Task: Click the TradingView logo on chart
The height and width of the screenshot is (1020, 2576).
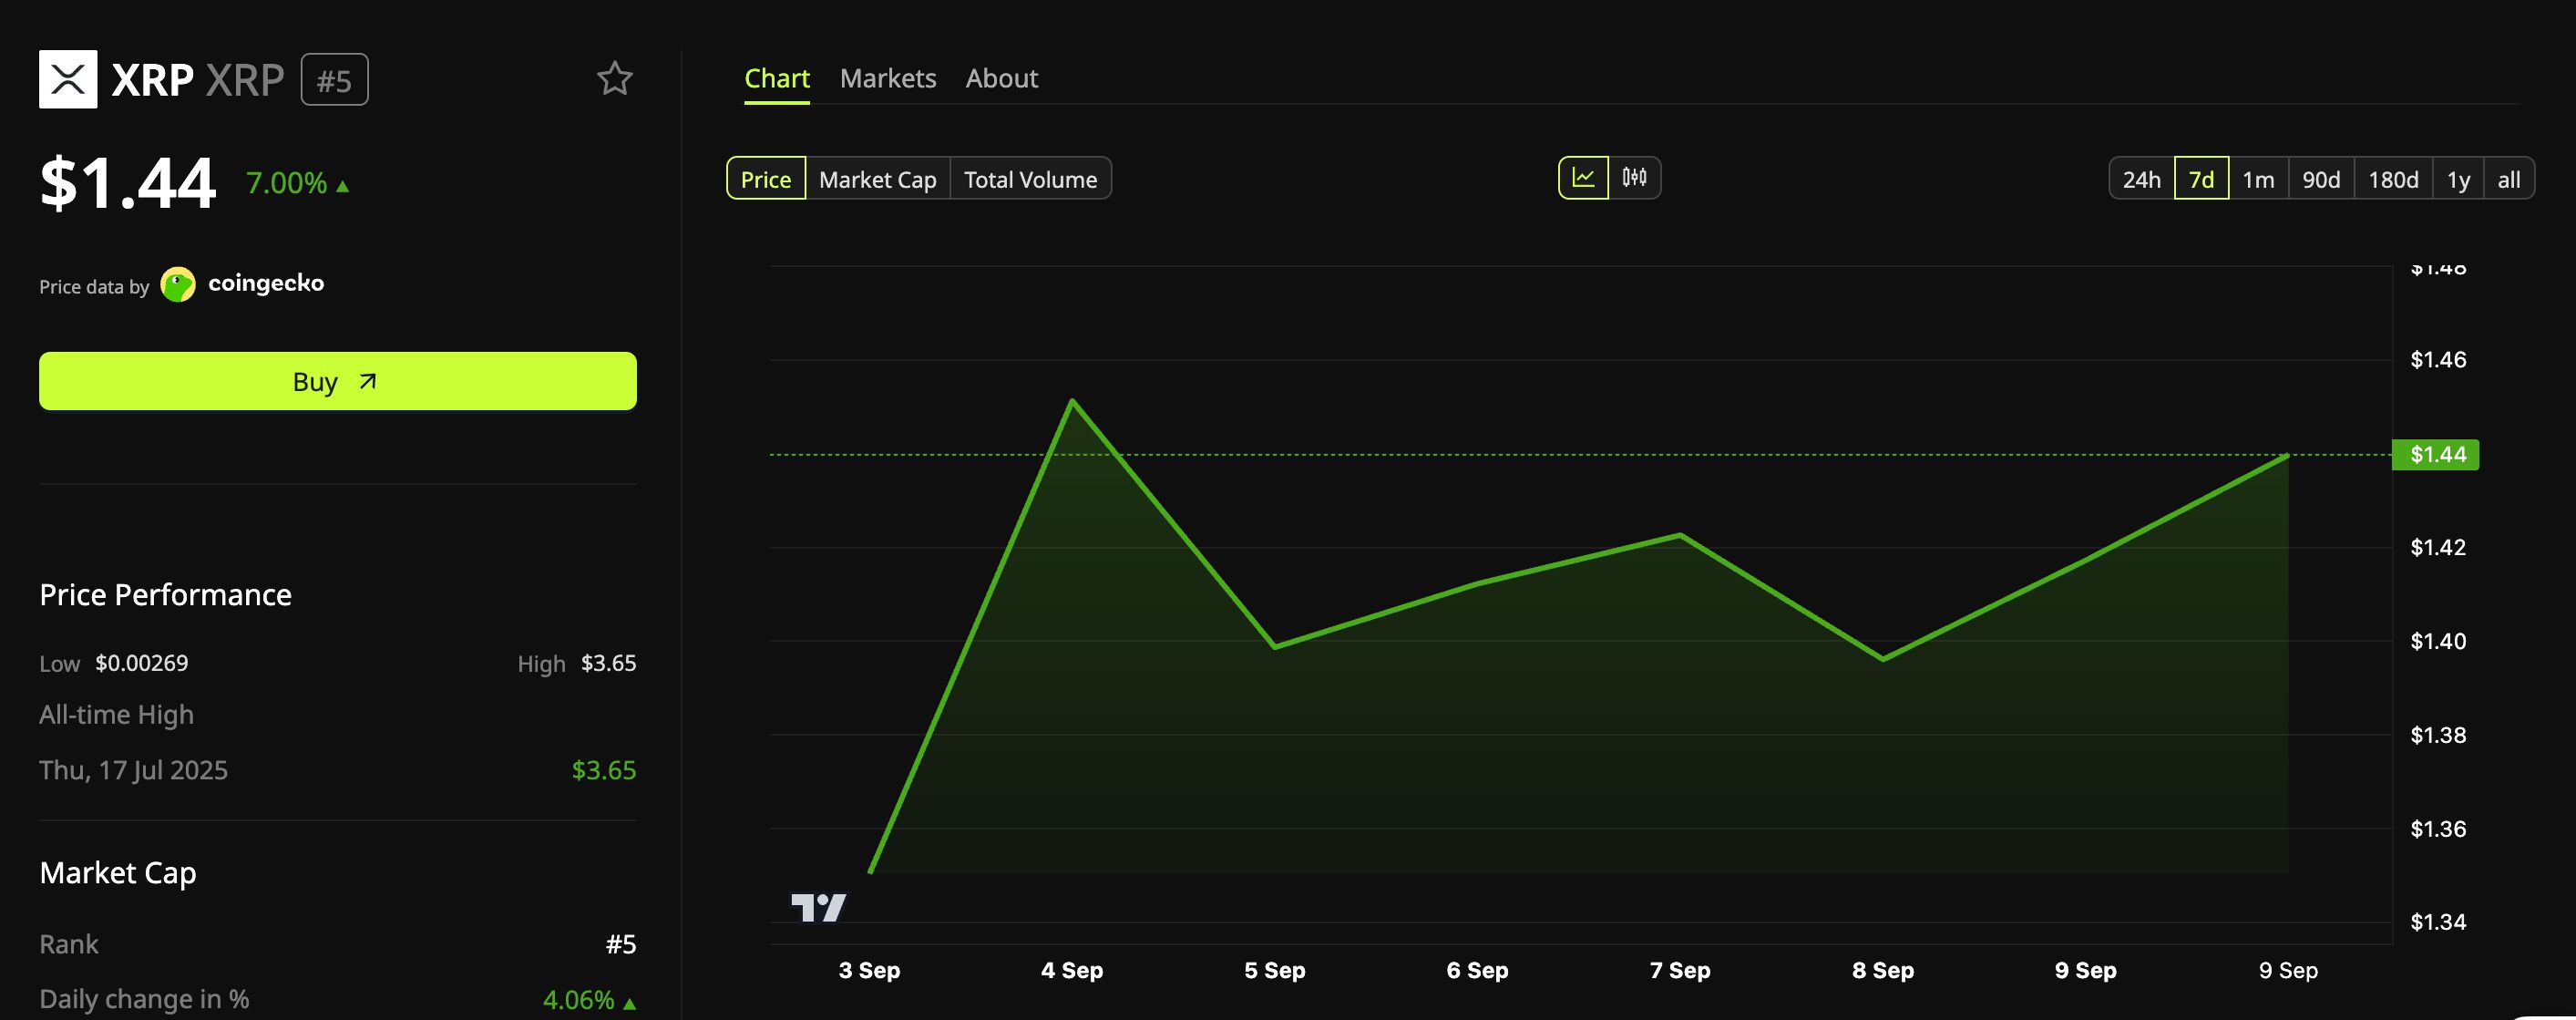Action: [x=818, y=907]
